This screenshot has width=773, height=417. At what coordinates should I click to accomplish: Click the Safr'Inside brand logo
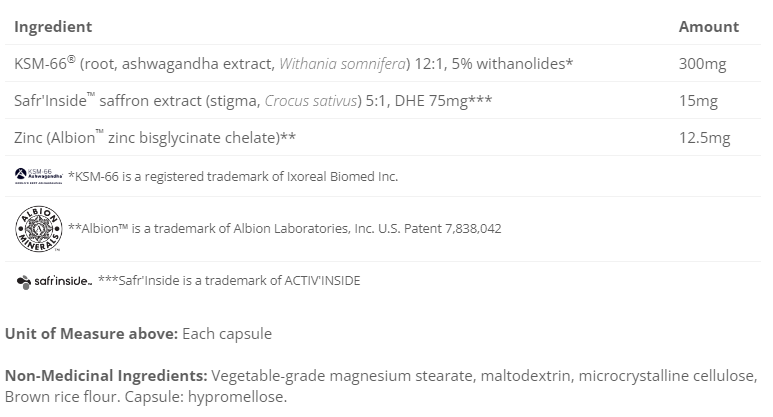click(x=54, y=282)
